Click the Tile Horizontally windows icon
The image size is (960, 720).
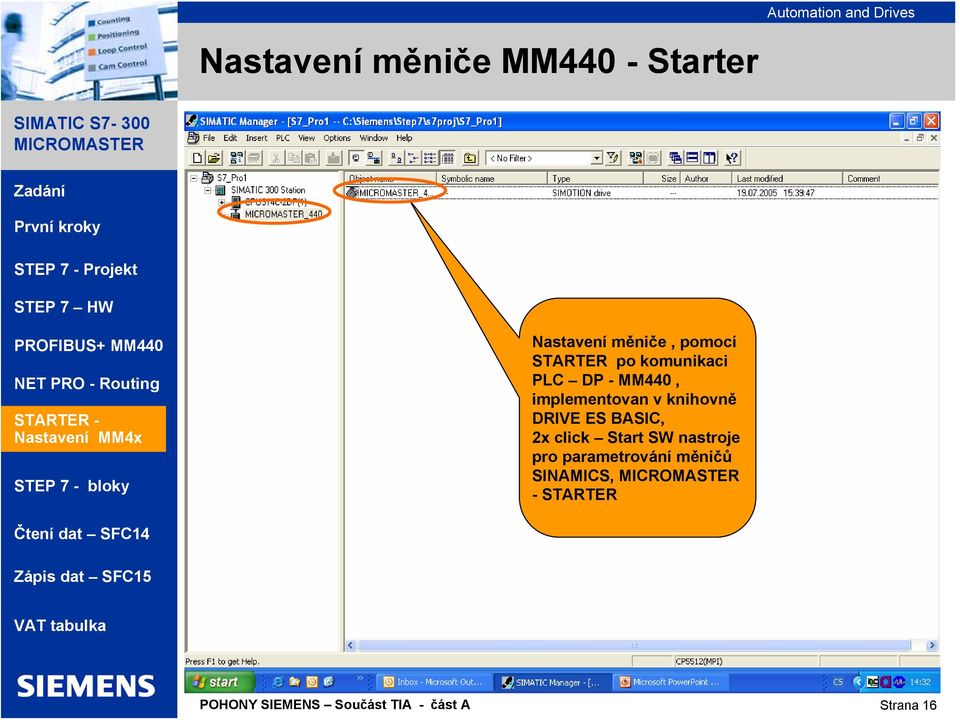click(x=692, y=159)
